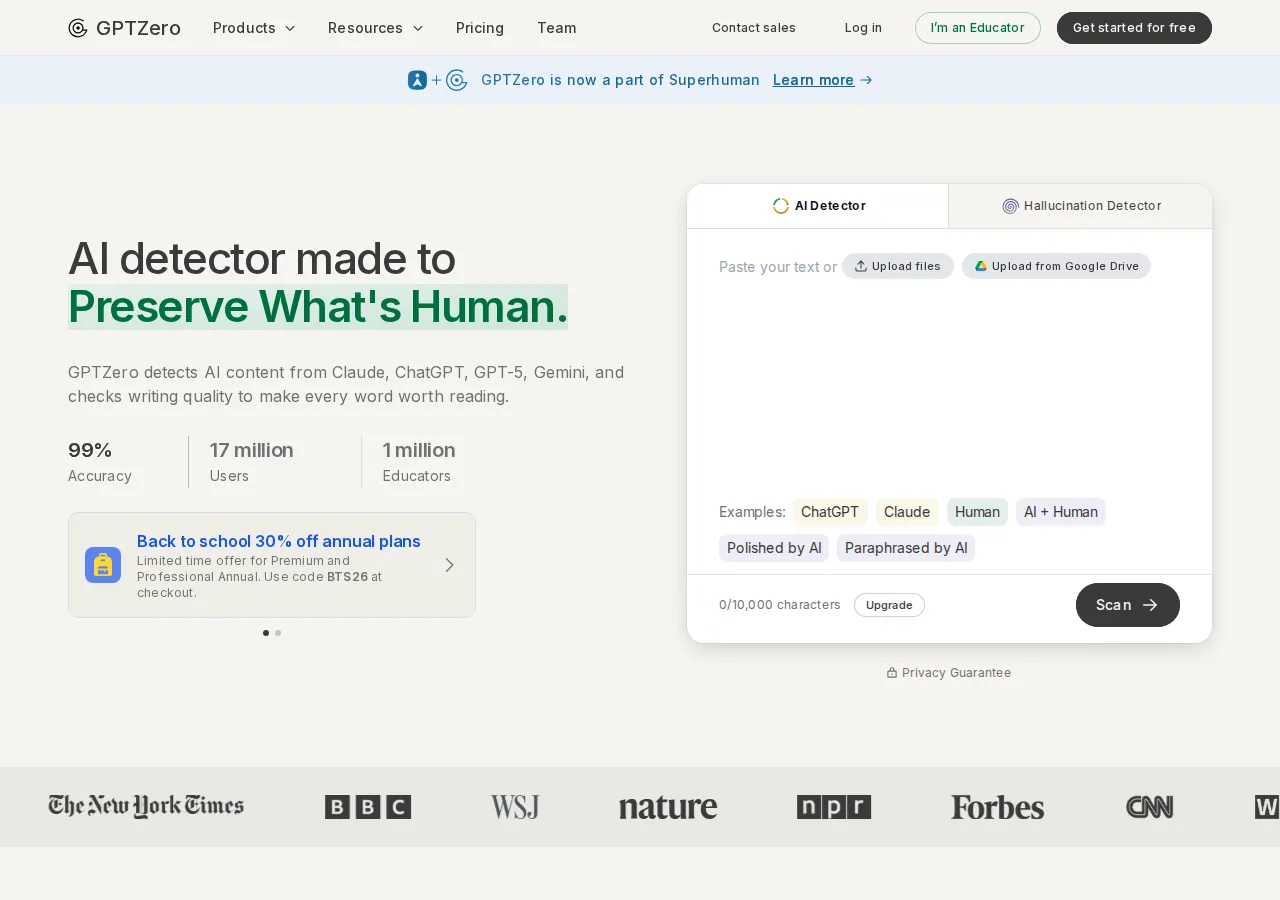1280x900 pixels.
Task: Click Get started for free
Action: pos(1134,28)
